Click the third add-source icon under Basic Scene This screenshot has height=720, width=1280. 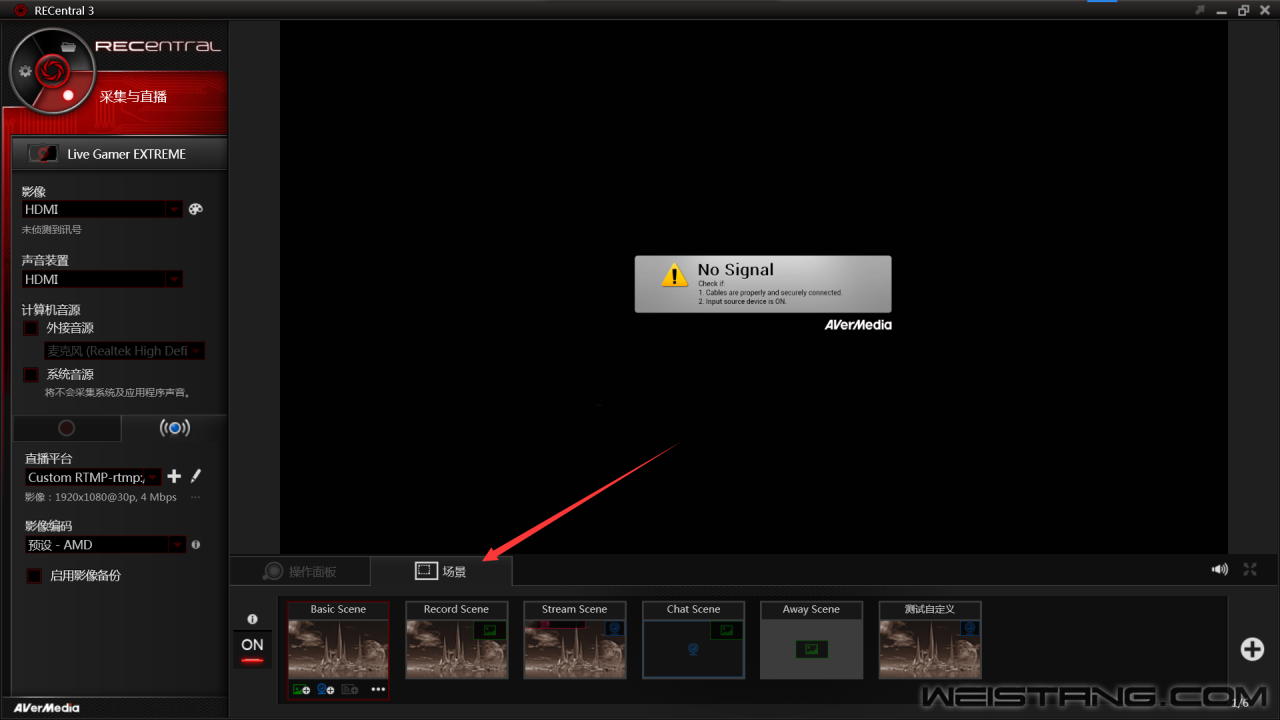point(350,689)
